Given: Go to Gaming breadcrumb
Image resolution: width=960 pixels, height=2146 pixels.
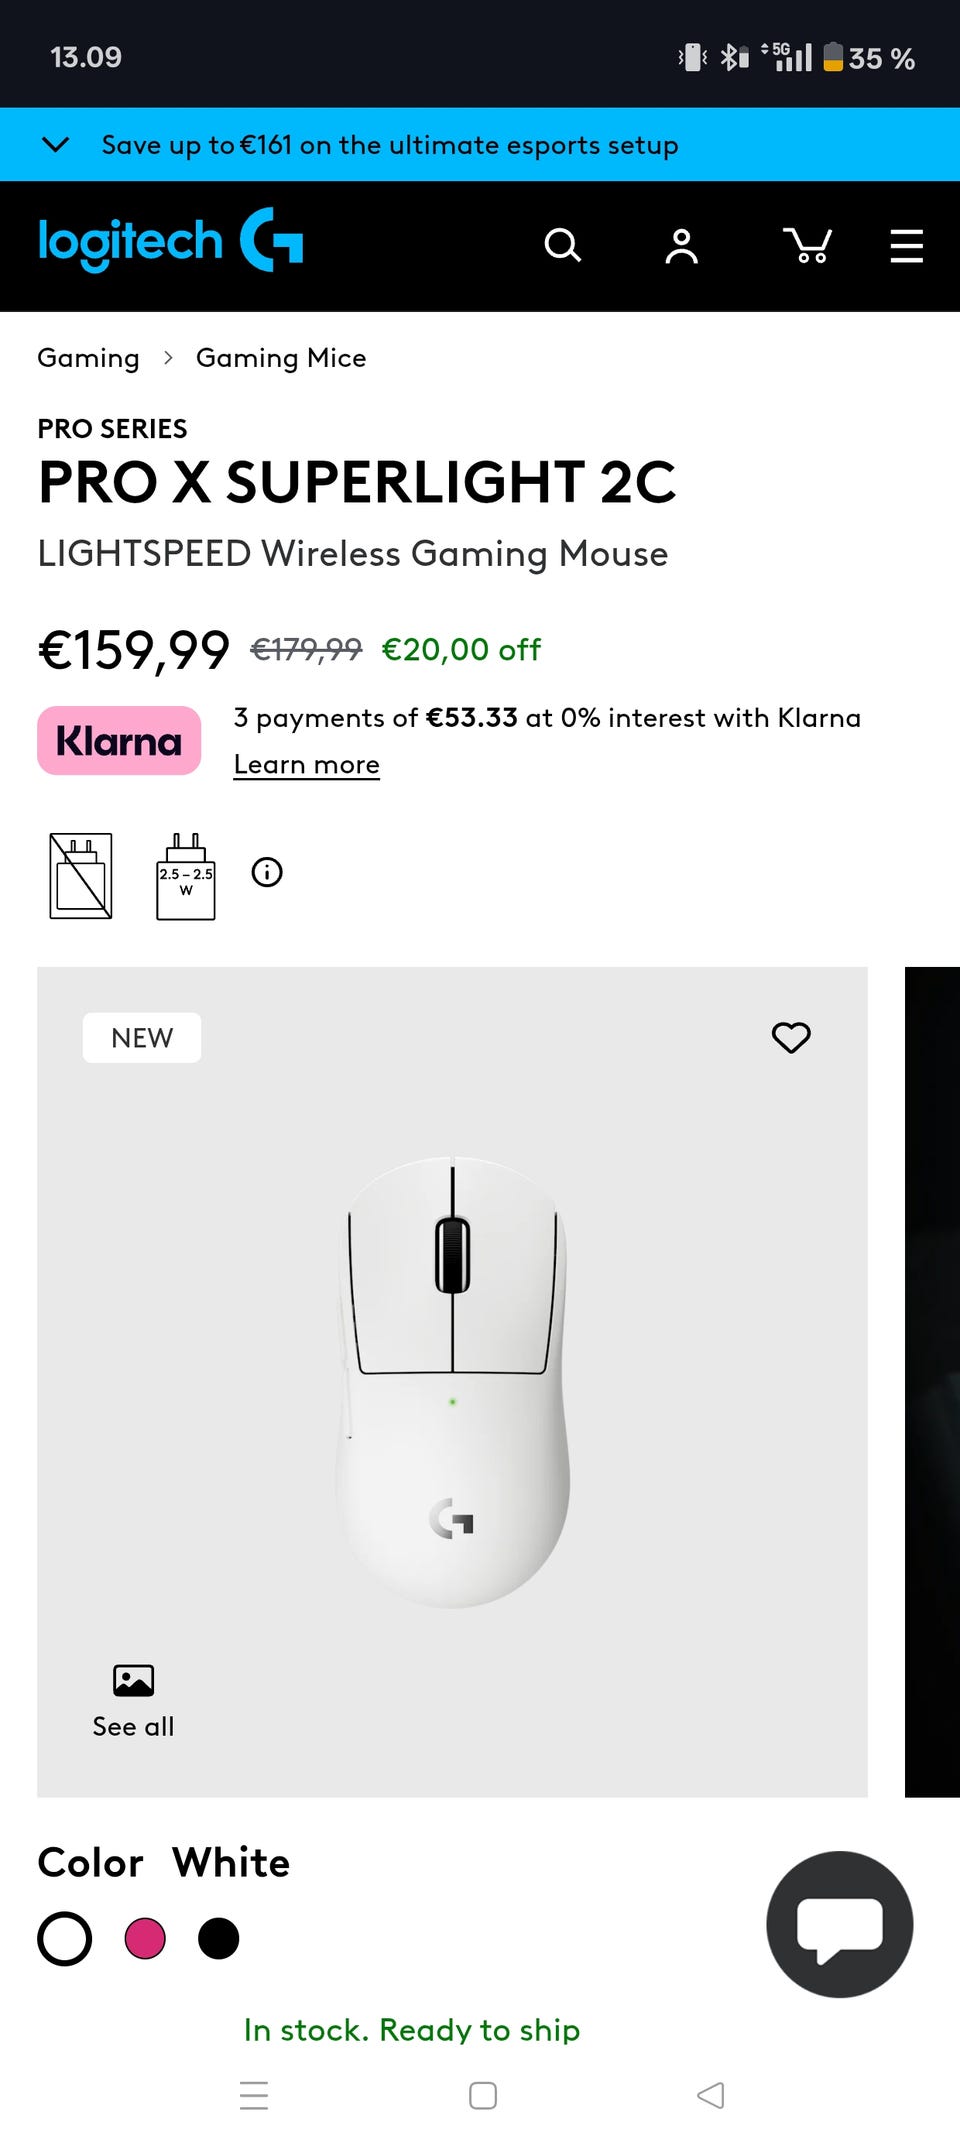Looking at the screenshot, I should tap(88, 358).
